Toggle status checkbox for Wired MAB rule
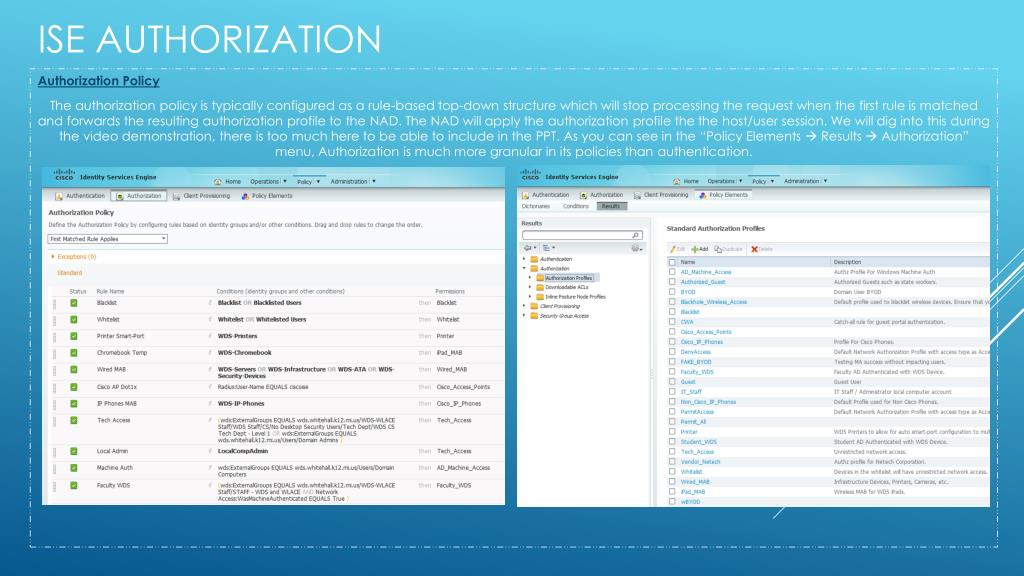 coord(74,370)
